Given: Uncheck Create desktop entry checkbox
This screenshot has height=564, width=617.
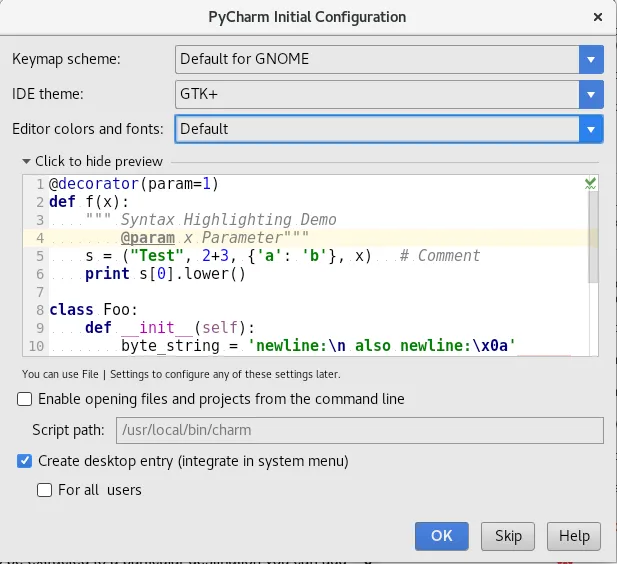Looking at the screenshot, I should (24, 461).
